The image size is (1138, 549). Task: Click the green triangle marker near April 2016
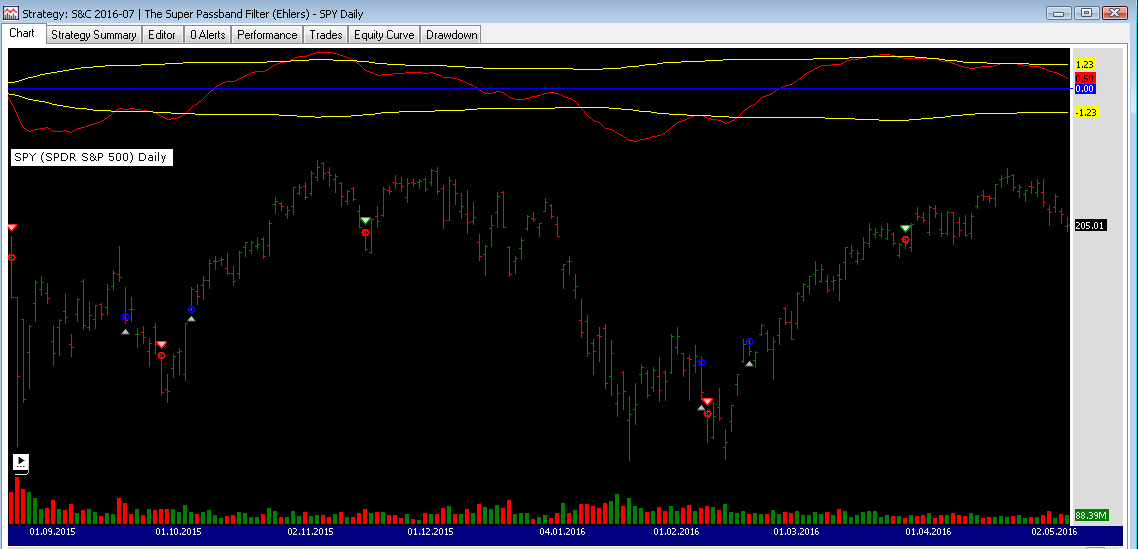click(905, 229)
